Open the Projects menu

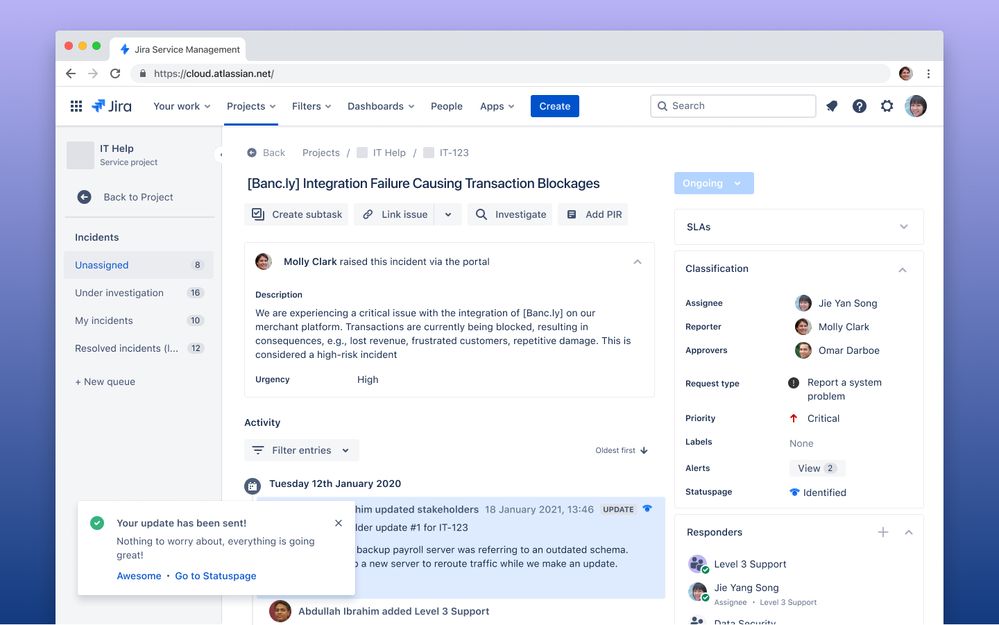pos(251,106)
